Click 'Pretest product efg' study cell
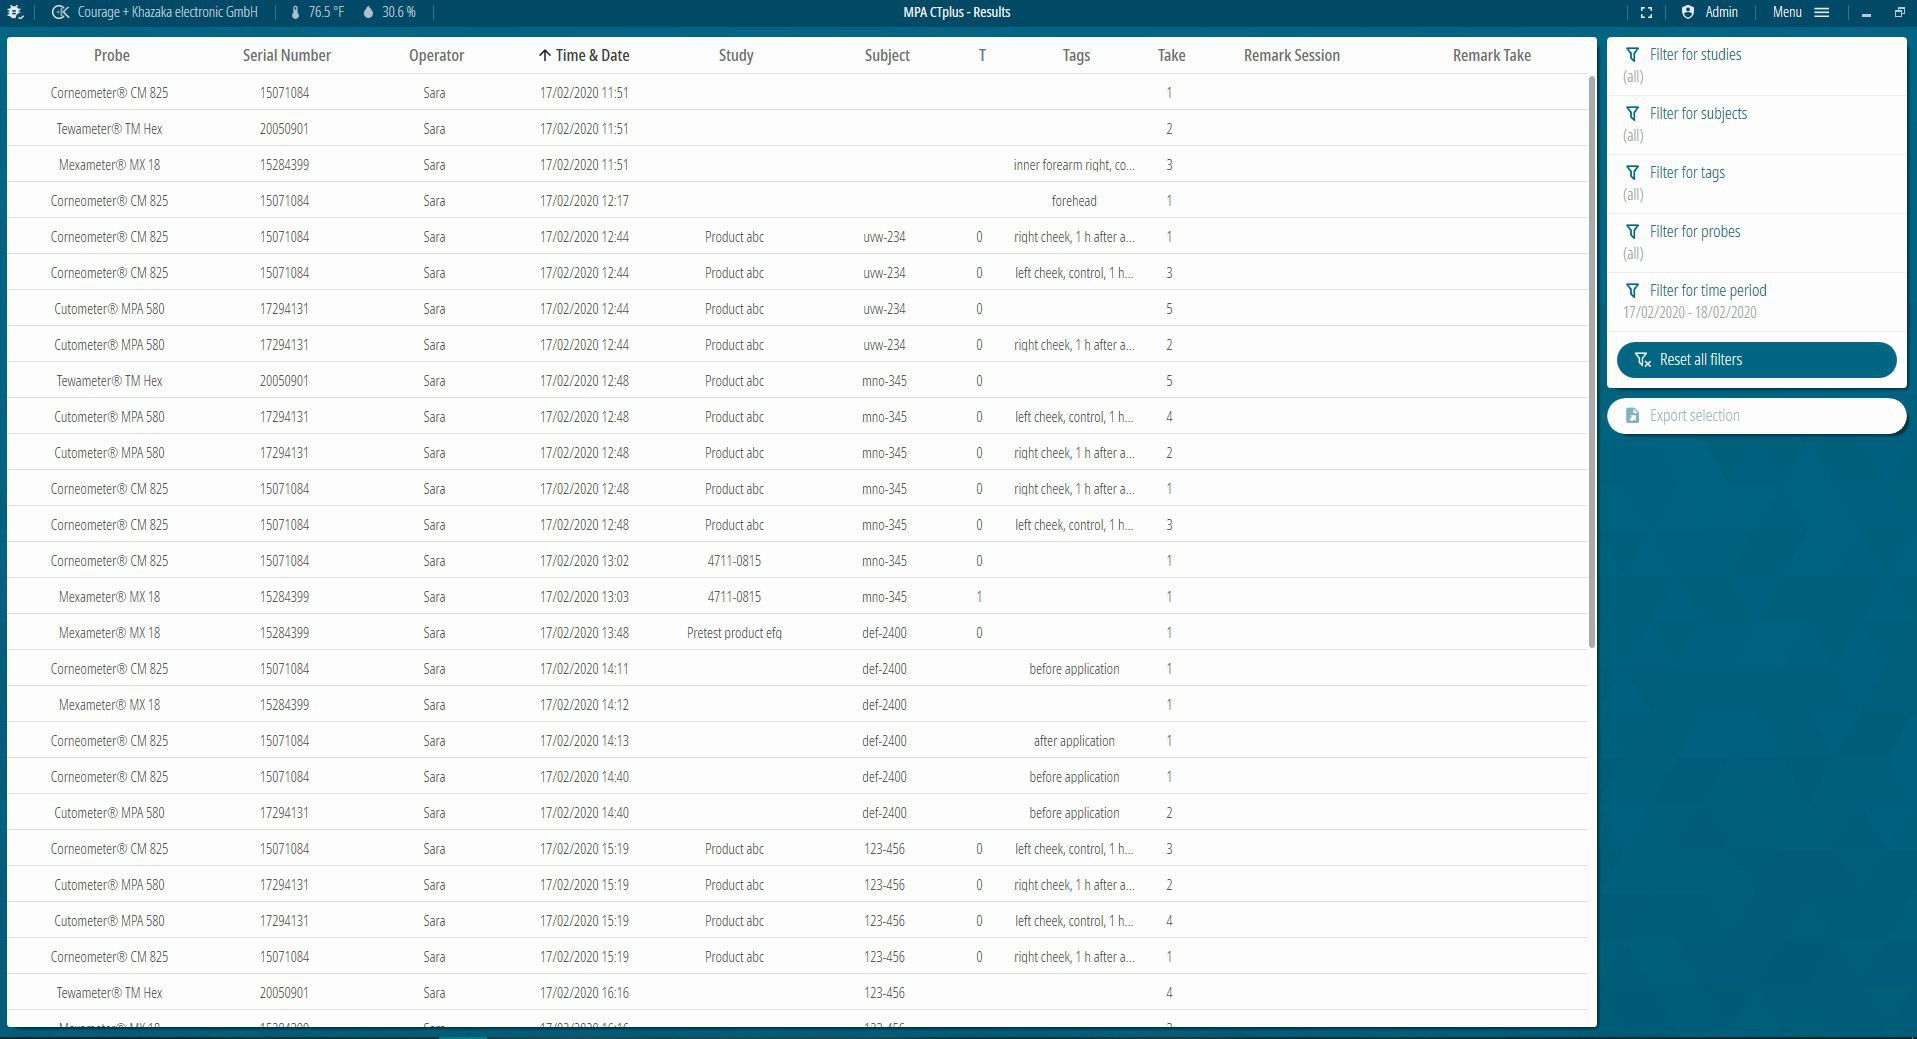Image resolution: width=1917 pixels, height=1039 pixels. pos(734,633)
